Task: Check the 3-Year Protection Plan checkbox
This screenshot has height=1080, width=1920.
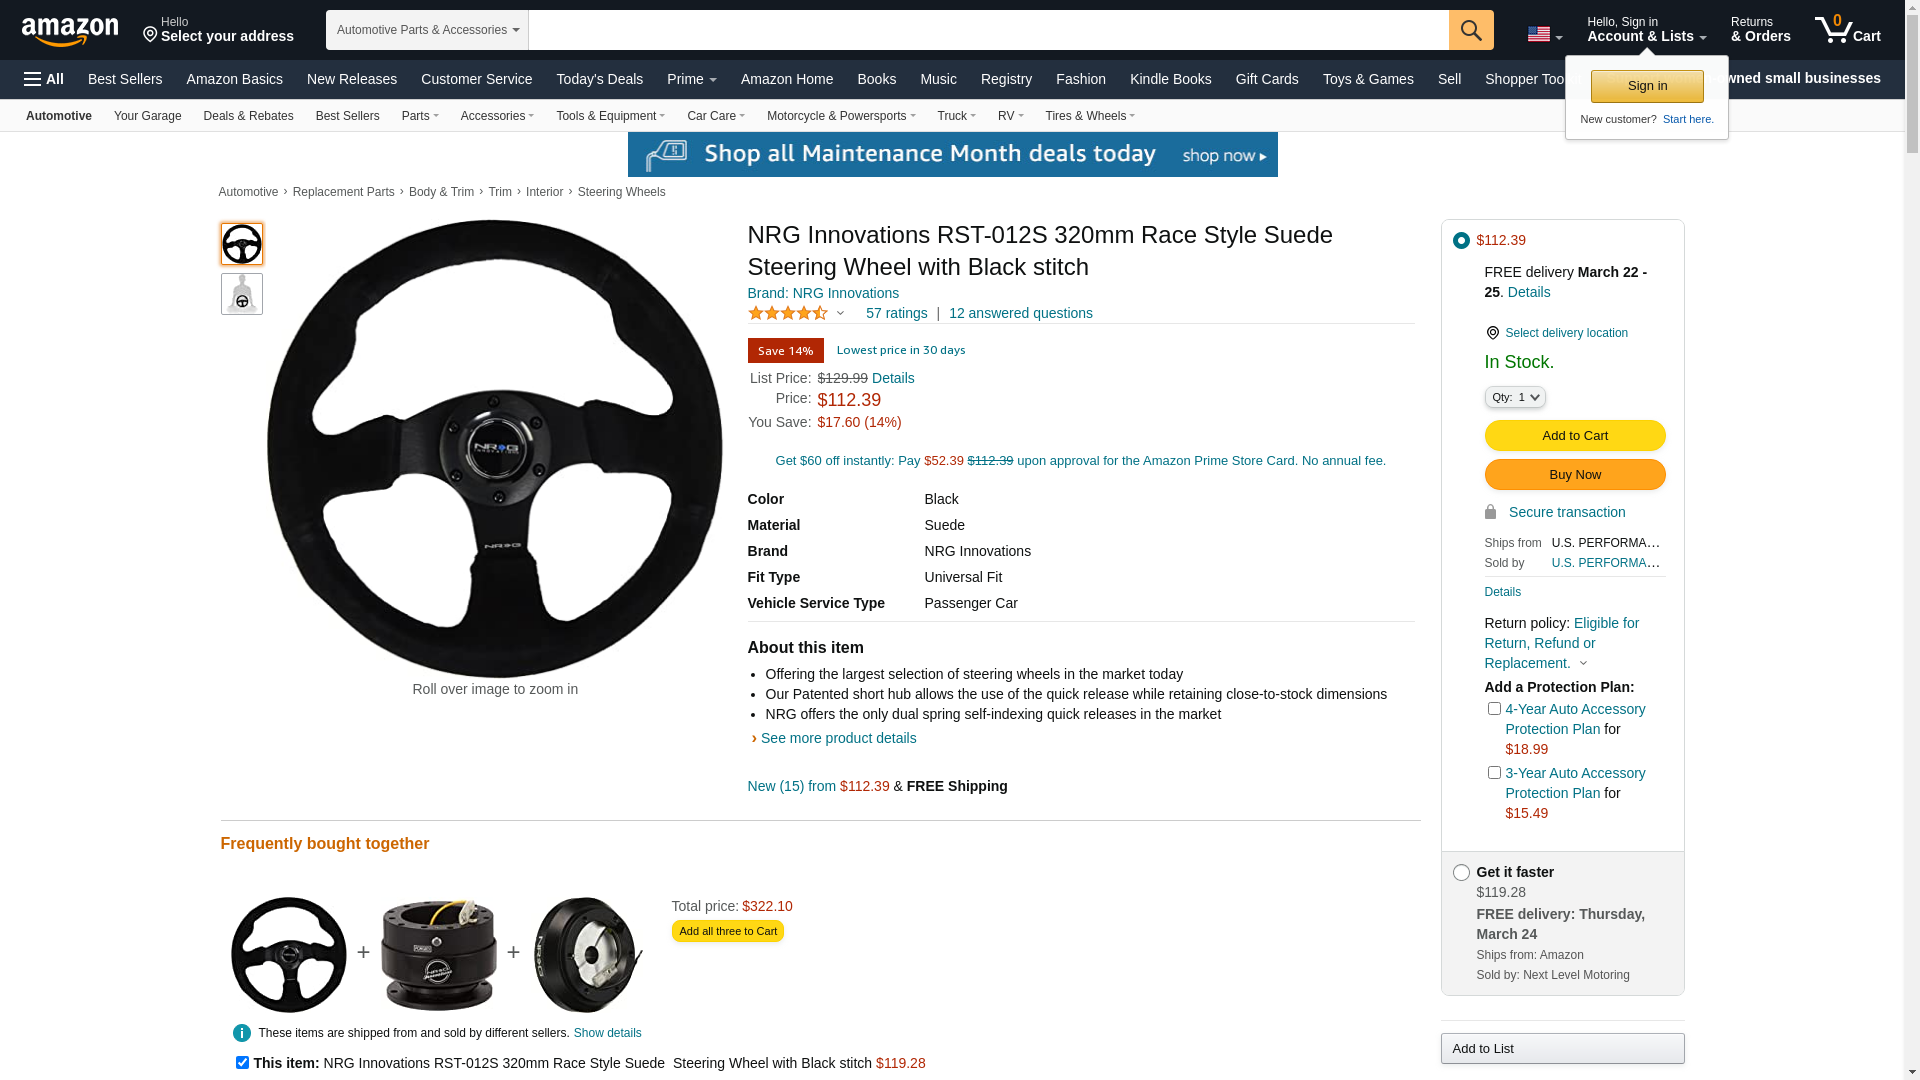Action: [1494, 773]
